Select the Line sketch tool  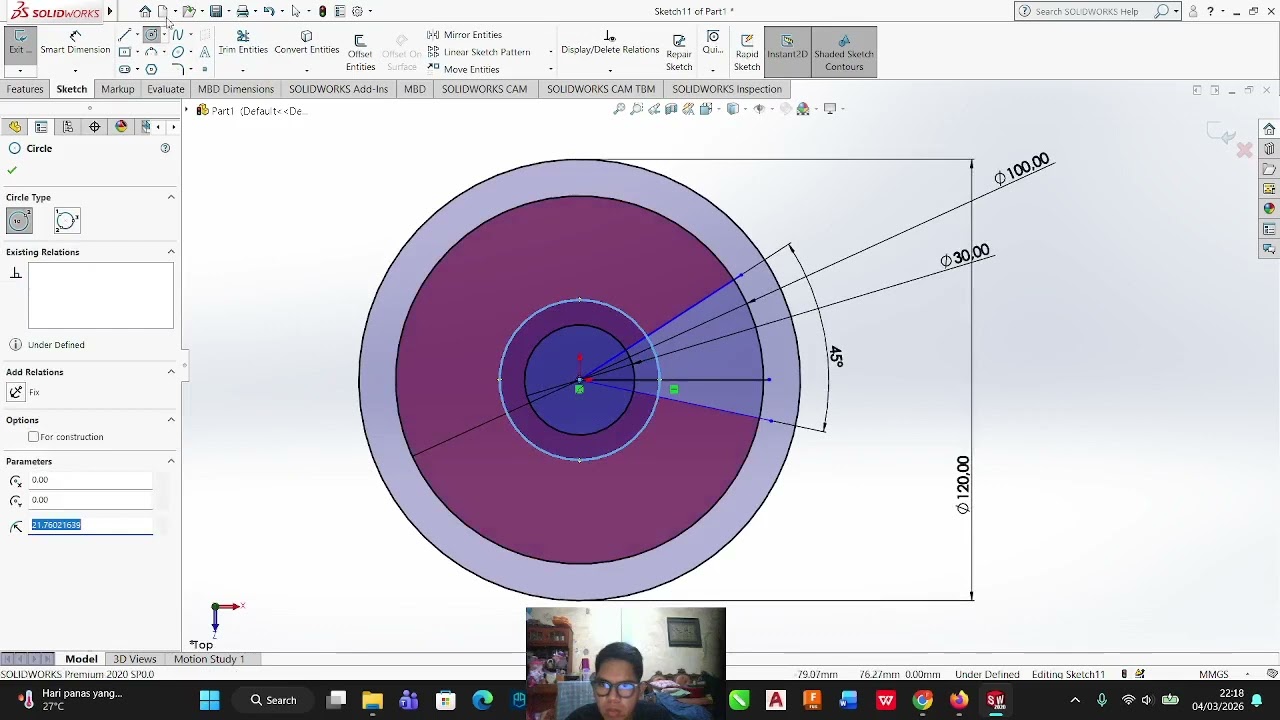[124, 35]
